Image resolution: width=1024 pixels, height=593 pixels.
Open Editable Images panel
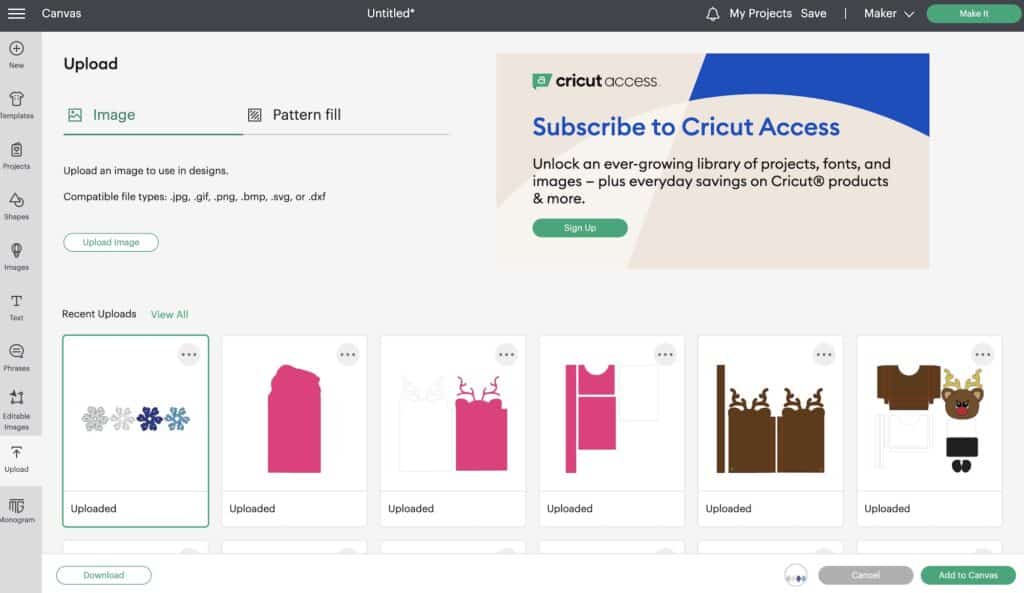coord(16,410)
